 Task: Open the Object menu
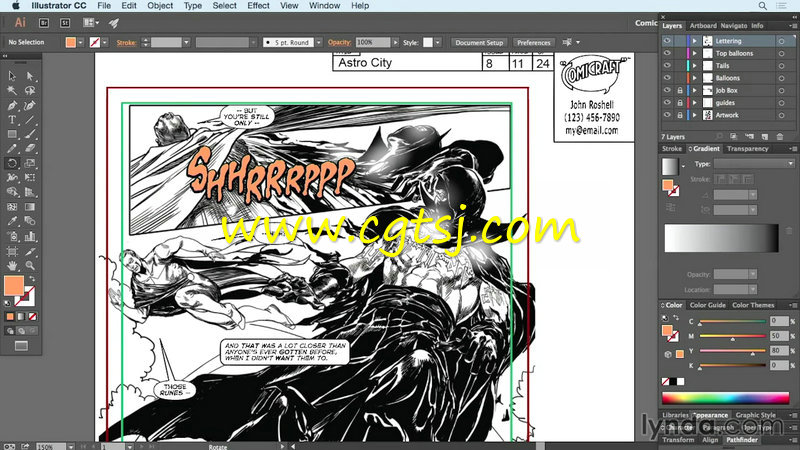160,6
